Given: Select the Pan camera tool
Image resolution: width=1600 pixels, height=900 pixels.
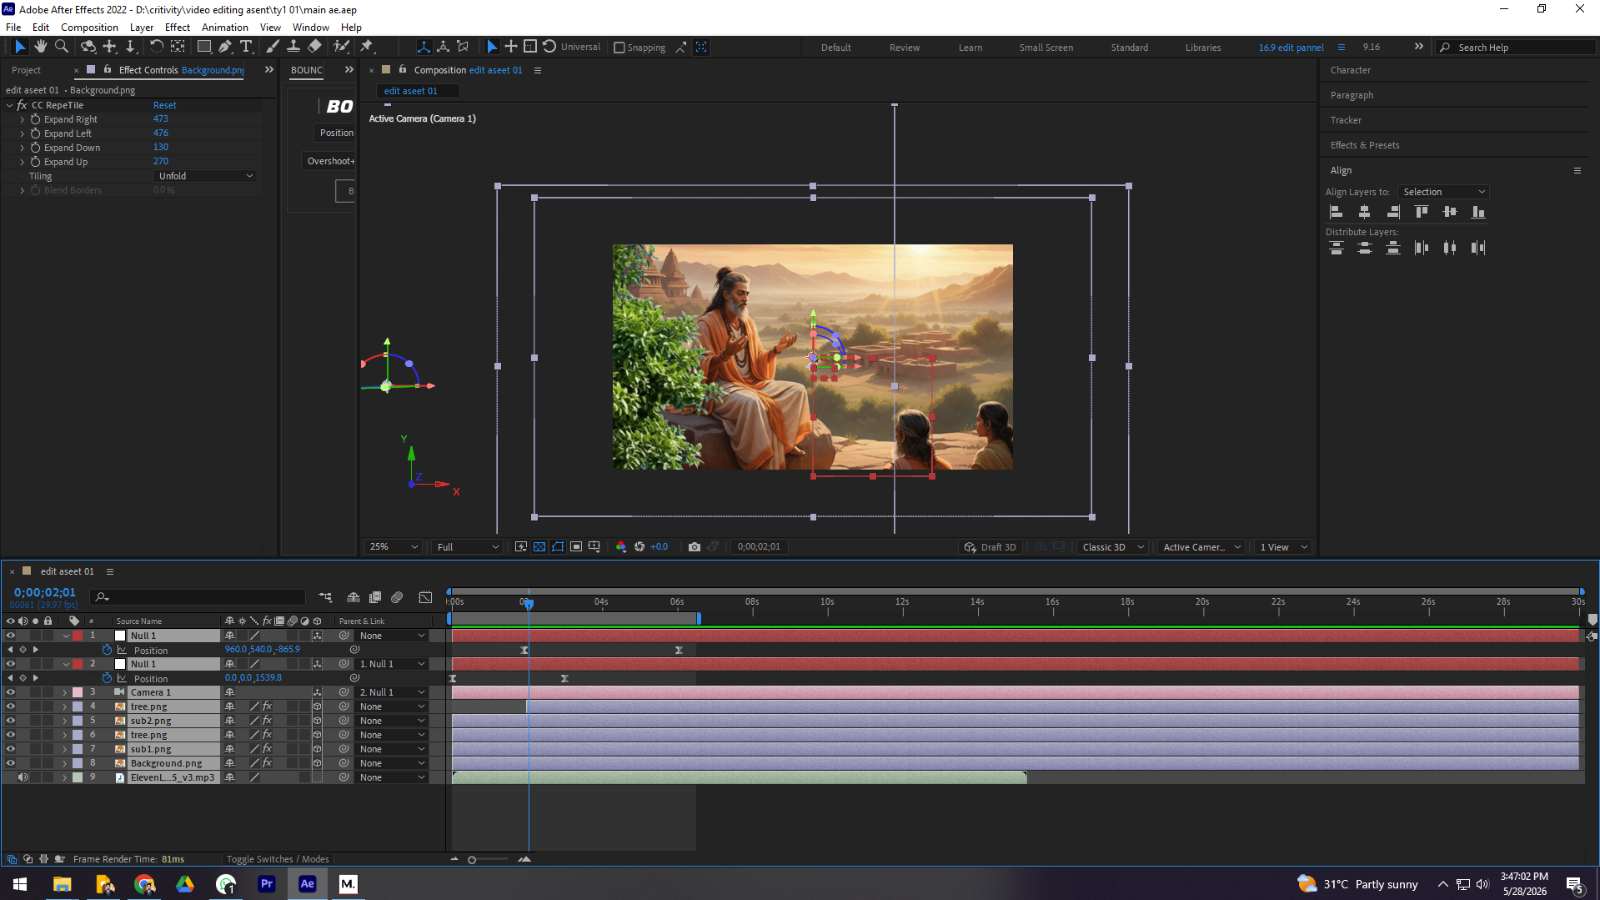Looking at the screenshot, I should (110, 46).
